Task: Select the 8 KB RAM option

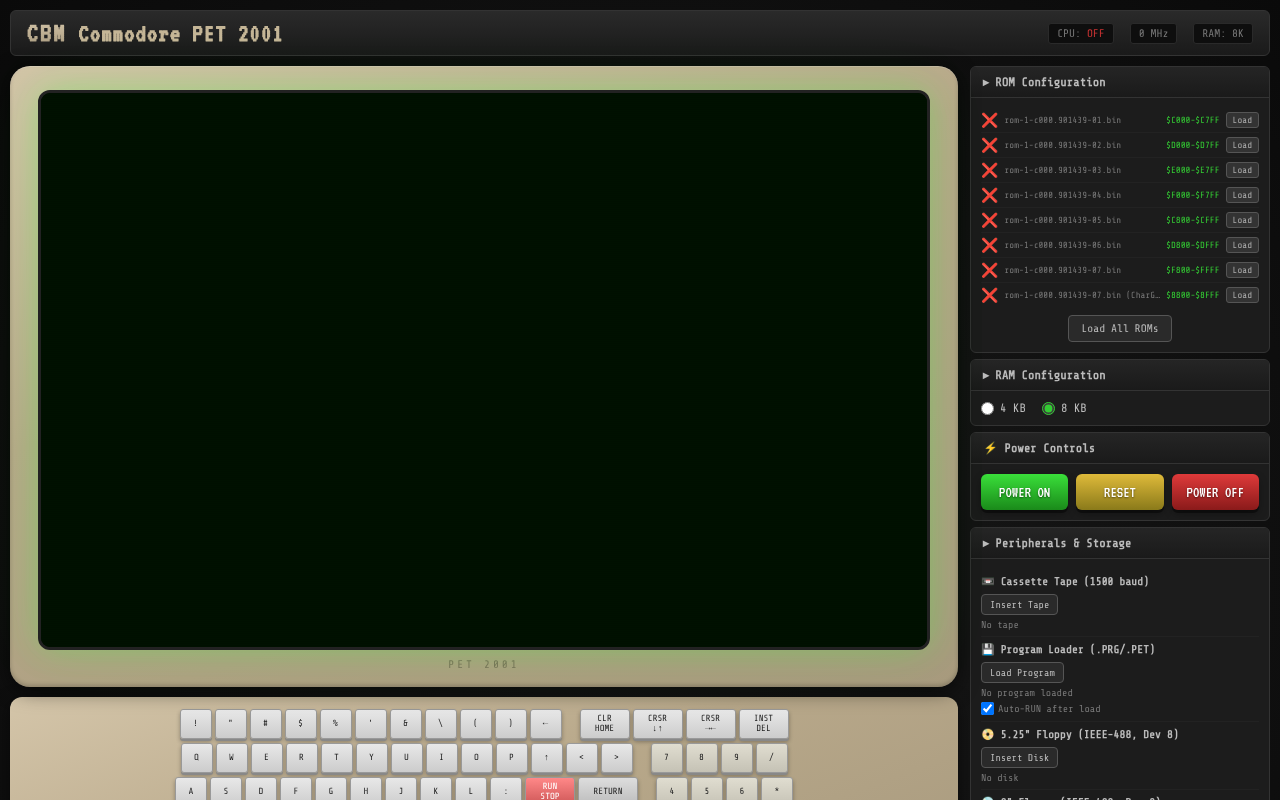Action: click(1048, 408)
